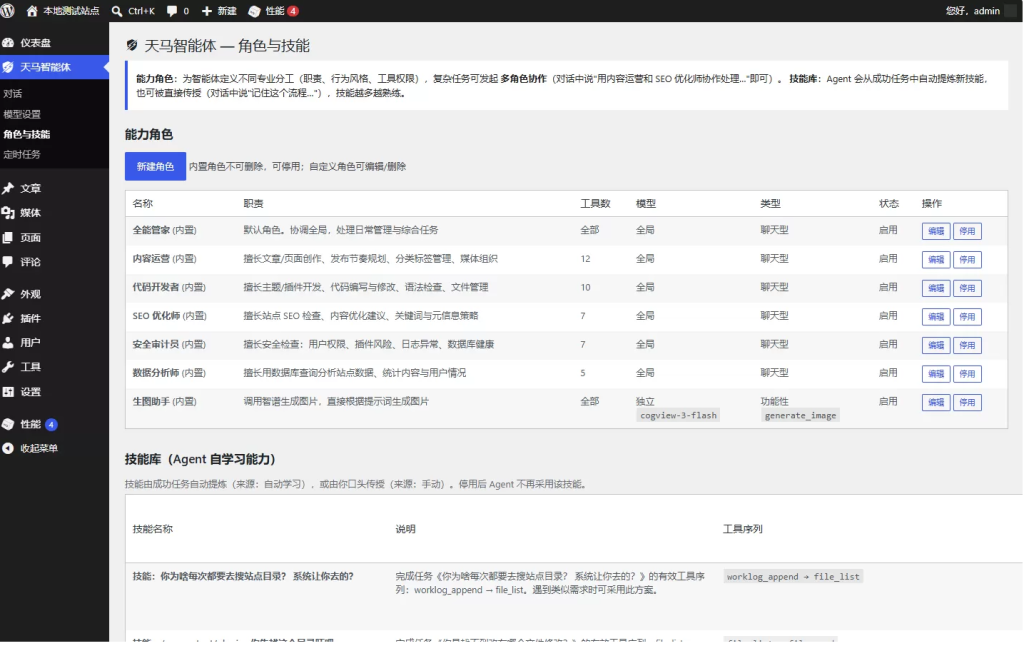Edit the 代码开发者 role
Viewport: 1024px width, 651px height.
coord(936,288)
